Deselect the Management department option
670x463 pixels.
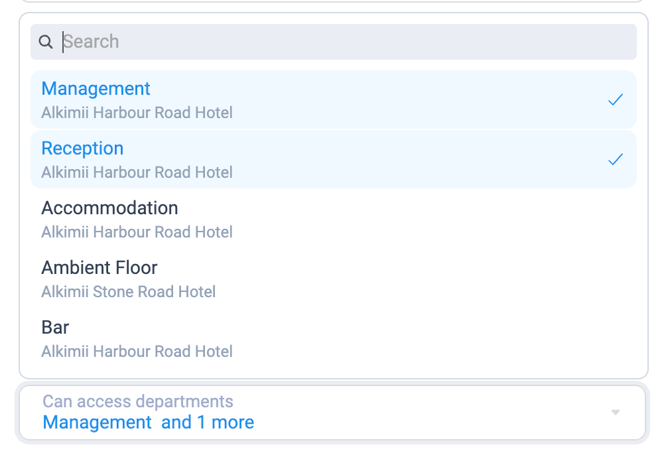(x=333, y=100)
